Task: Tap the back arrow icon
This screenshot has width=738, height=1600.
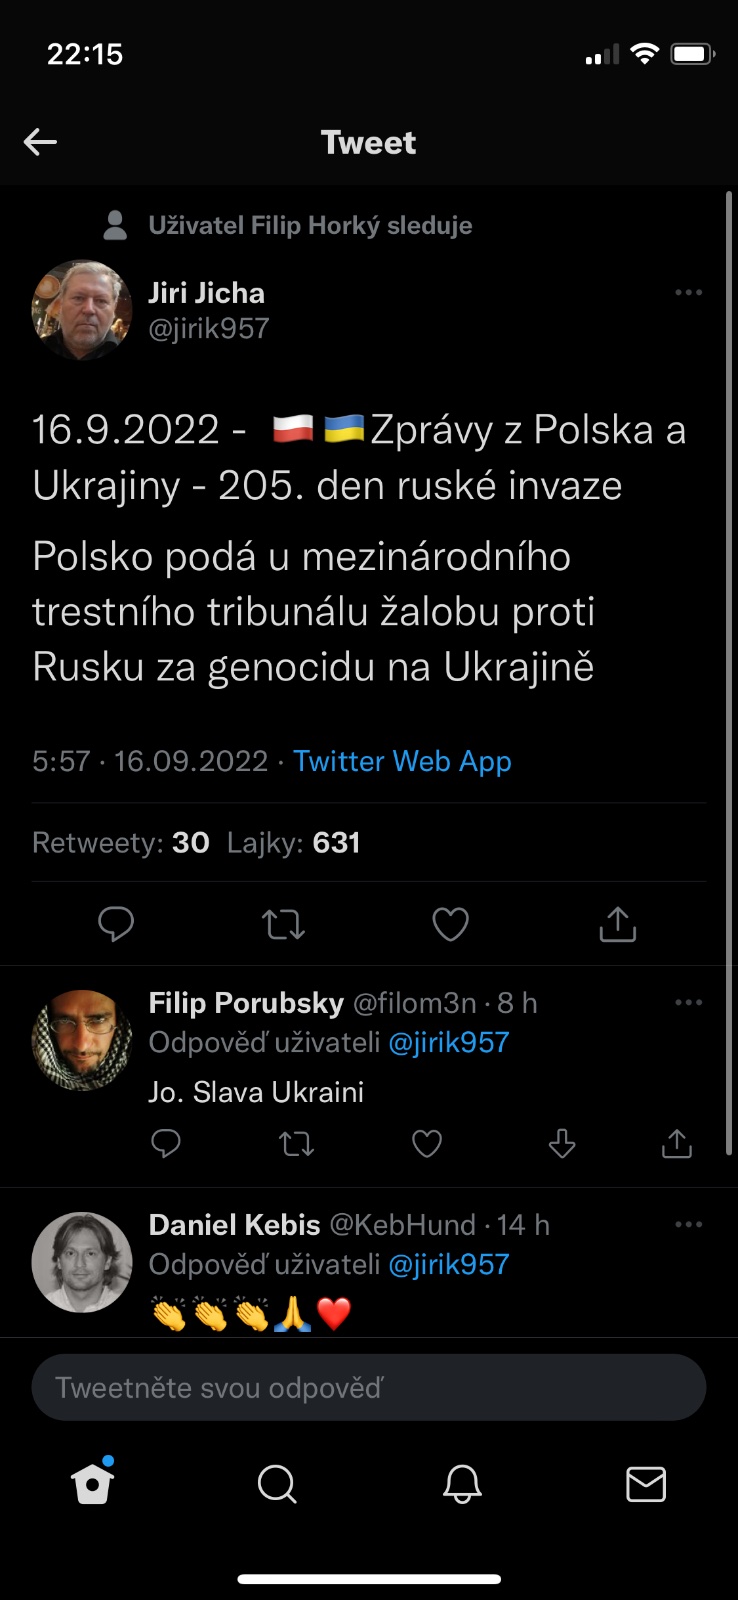Action: 40,142
